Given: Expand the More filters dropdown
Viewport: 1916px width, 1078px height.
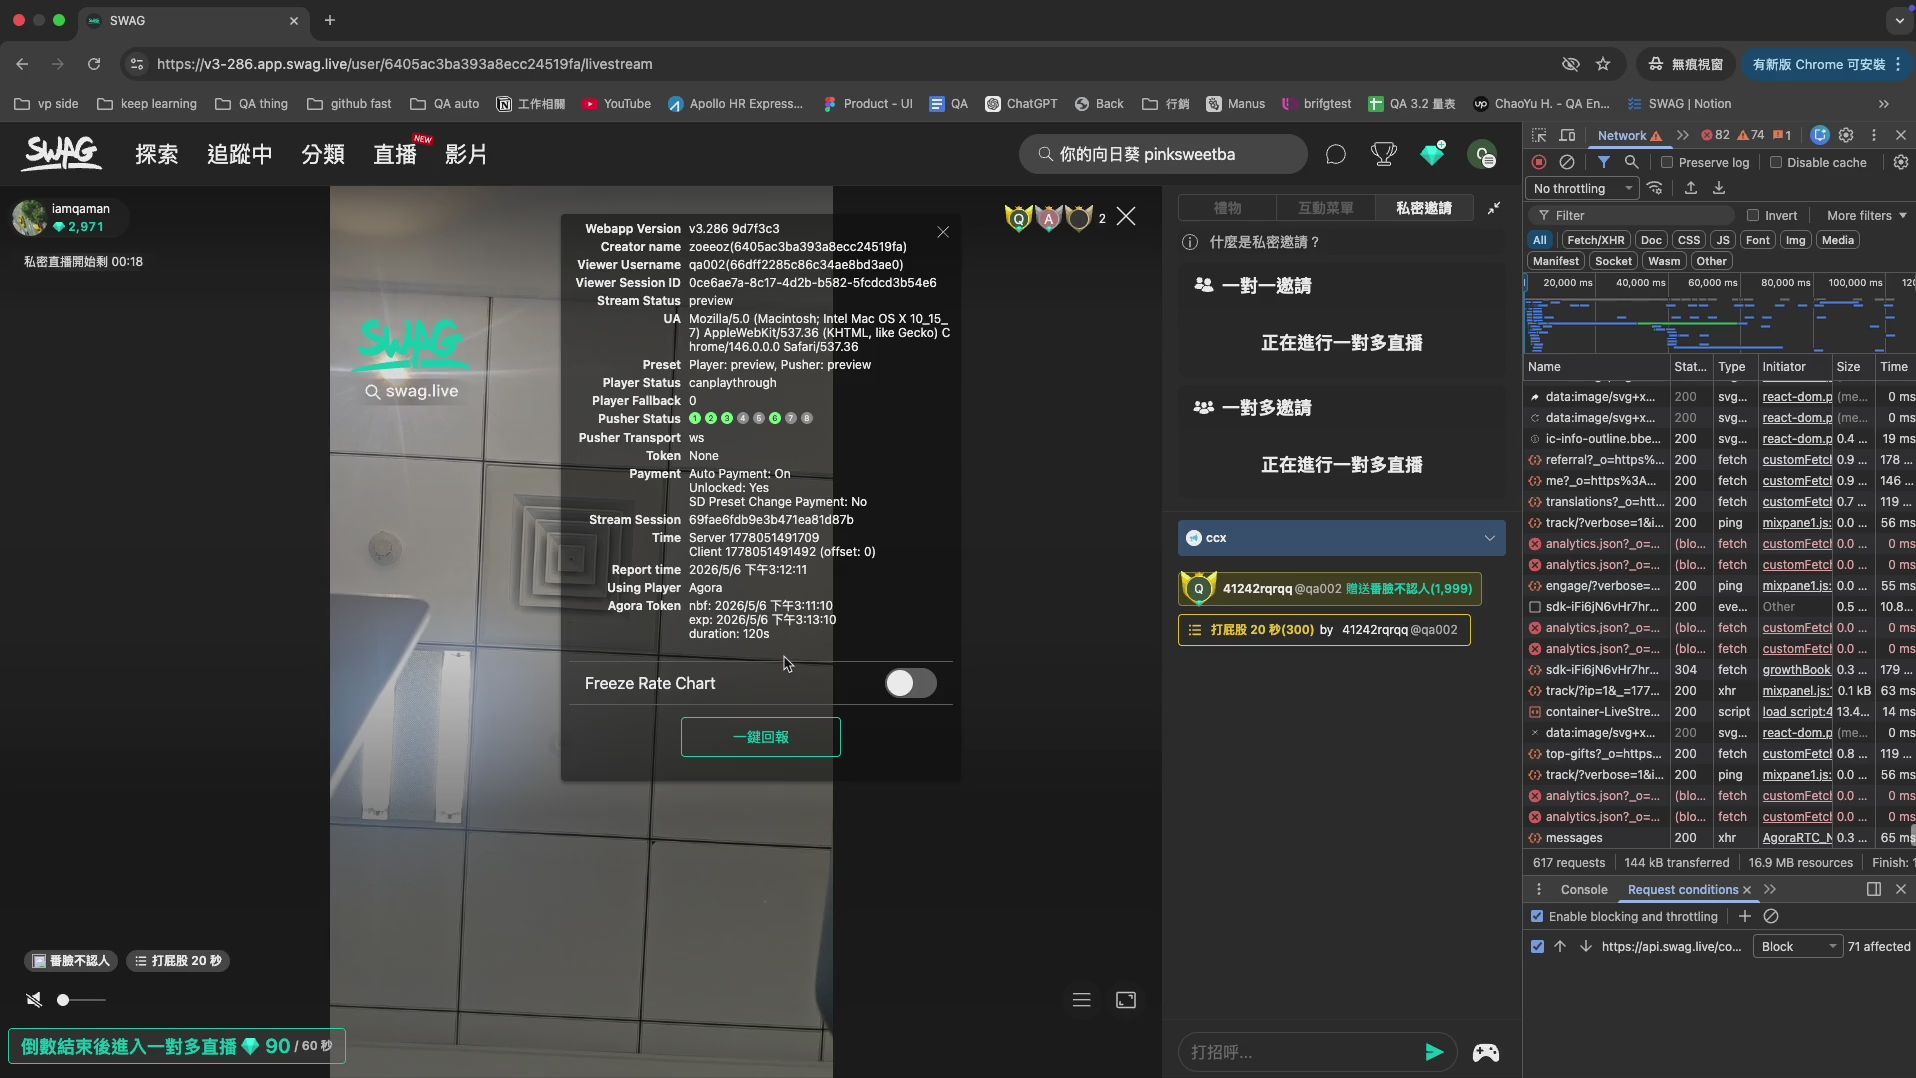Looking at the screenshot, I should coord(1866,215).
